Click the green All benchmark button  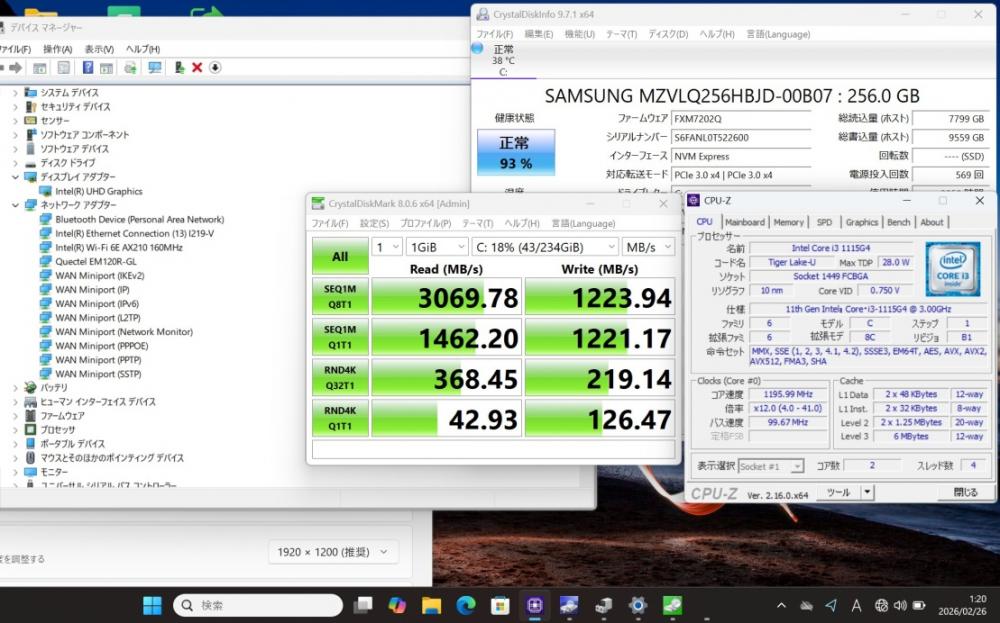340,257
